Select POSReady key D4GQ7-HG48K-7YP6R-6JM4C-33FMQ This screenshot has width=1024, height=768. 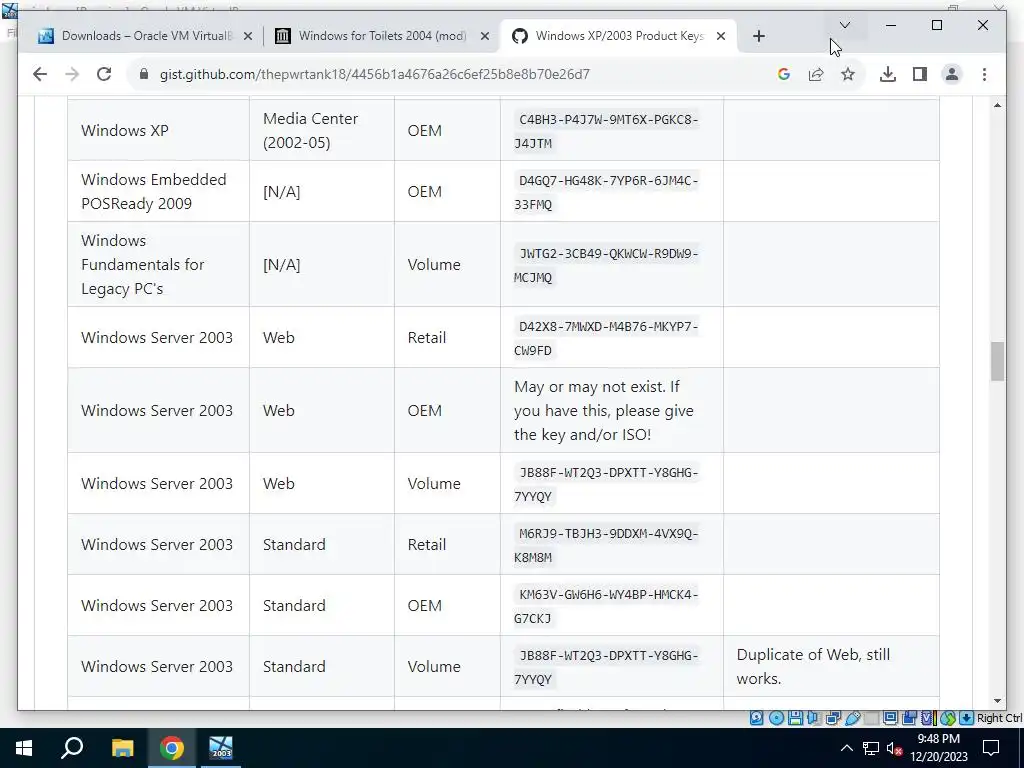tap(606, 193)
